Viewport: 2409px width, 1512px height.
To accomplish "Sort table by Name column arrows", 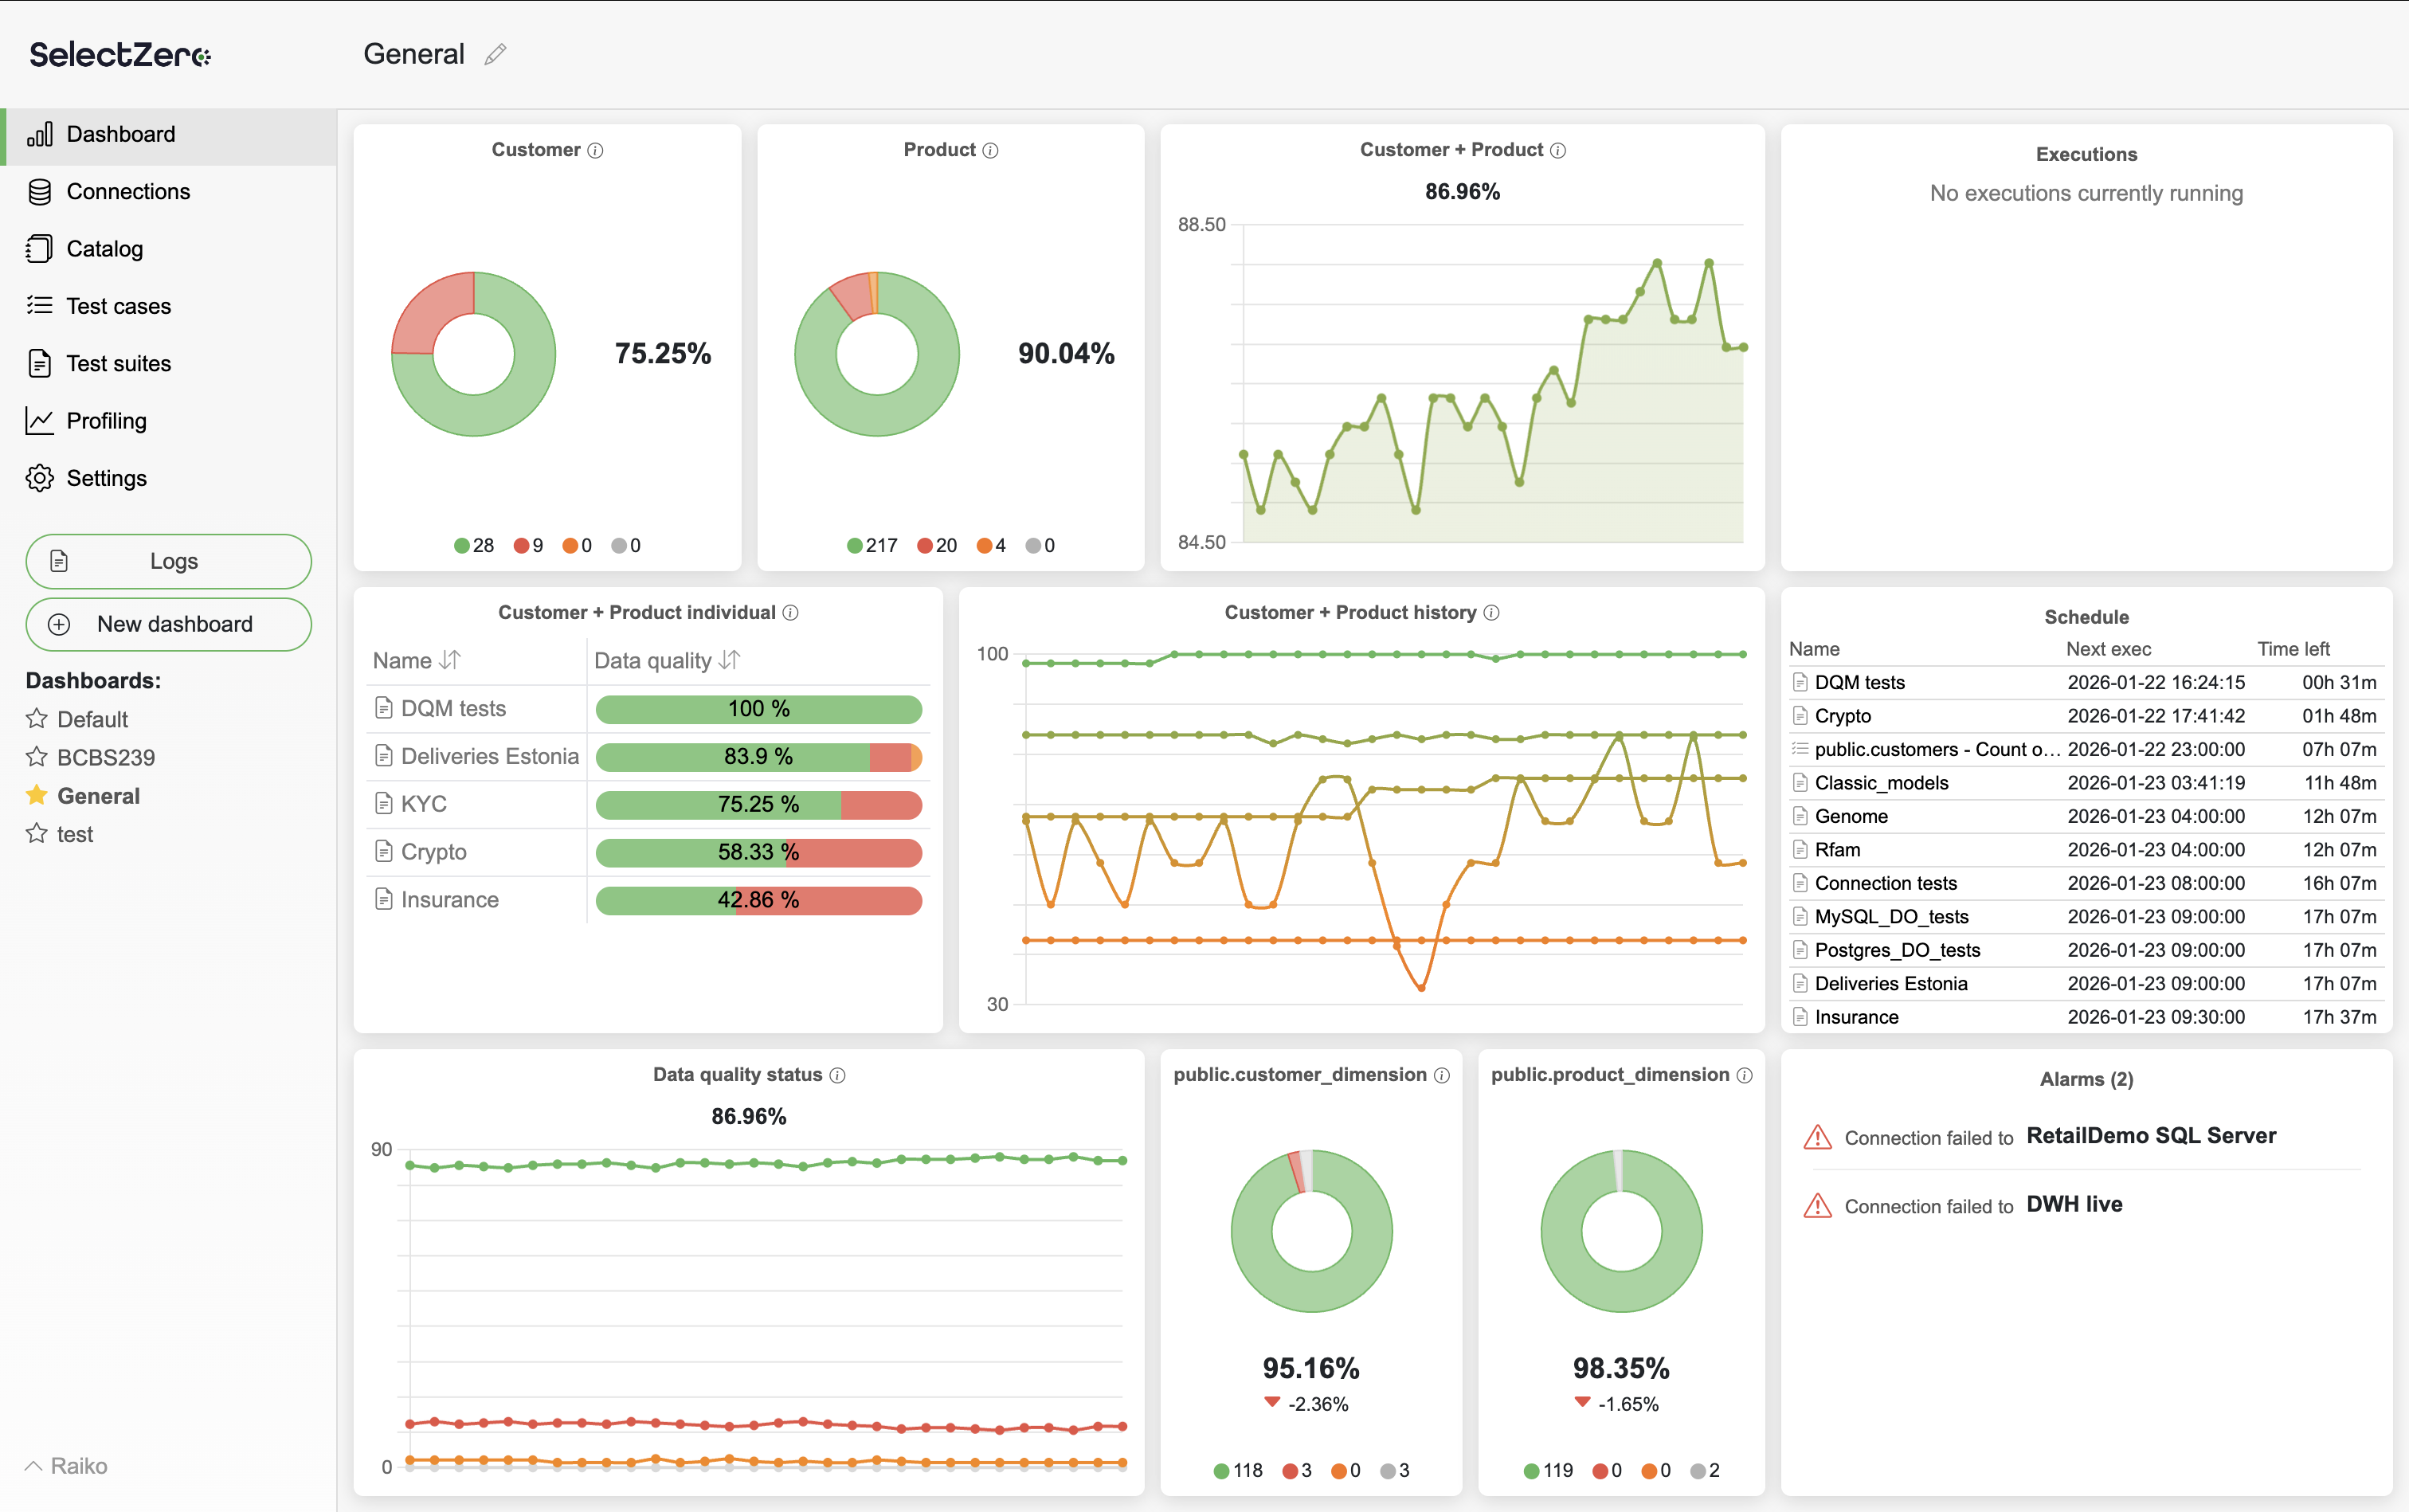I will [451, 660].
